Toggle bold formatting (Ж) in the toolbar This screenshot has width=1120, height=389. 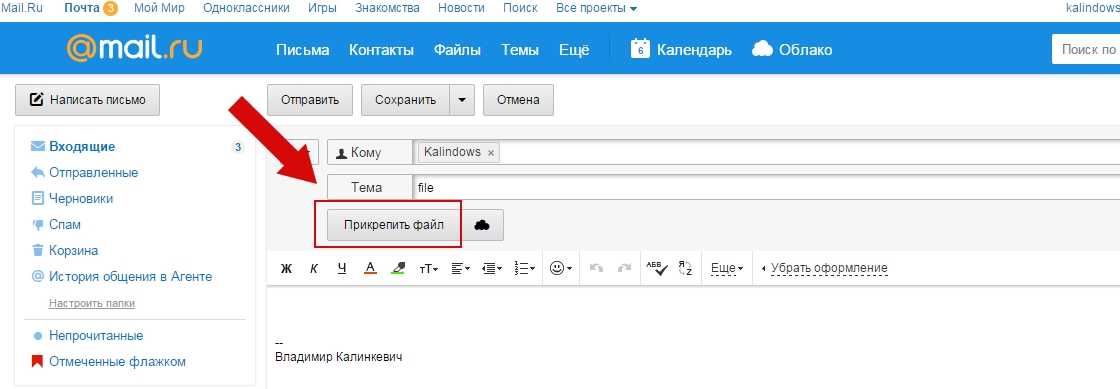coord(286,268)
